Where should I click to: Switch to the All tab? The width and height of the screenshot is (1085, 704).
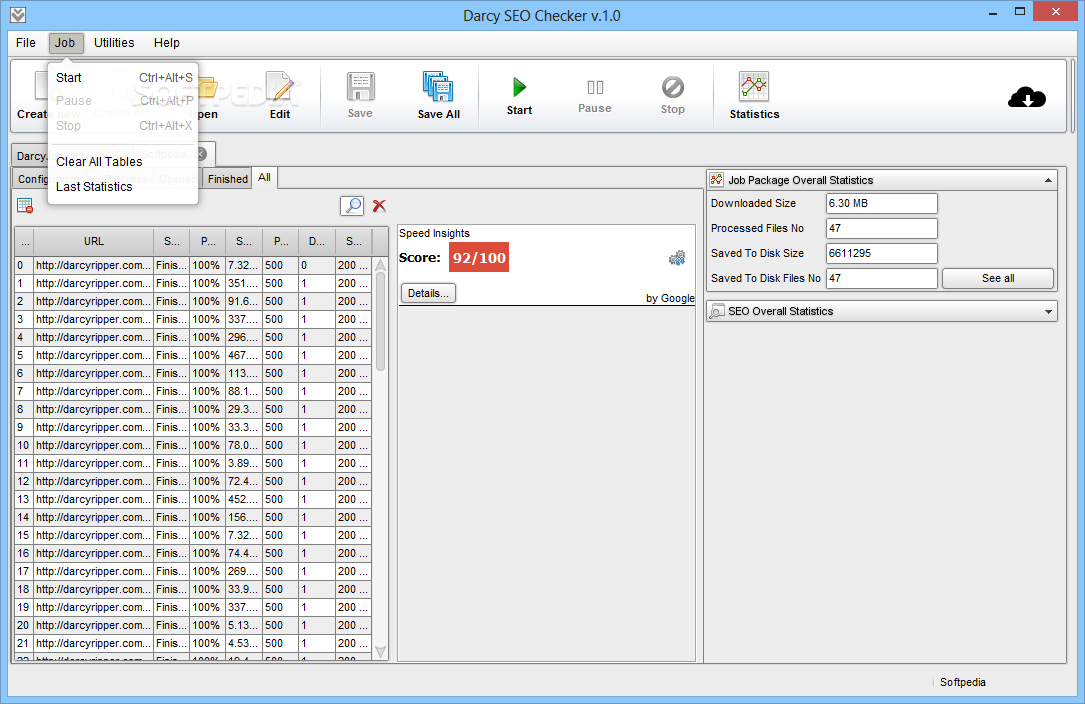click(264, 177)
